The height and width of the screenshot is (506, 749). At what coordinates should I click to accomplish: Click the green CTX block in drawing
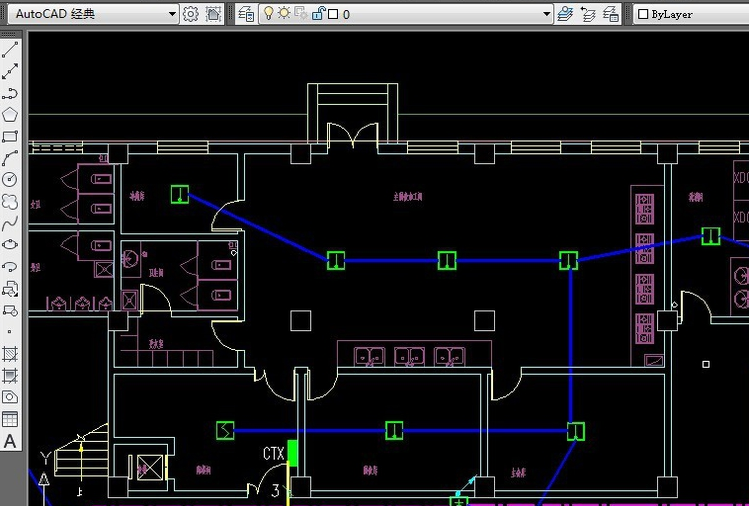coord(292,453)
